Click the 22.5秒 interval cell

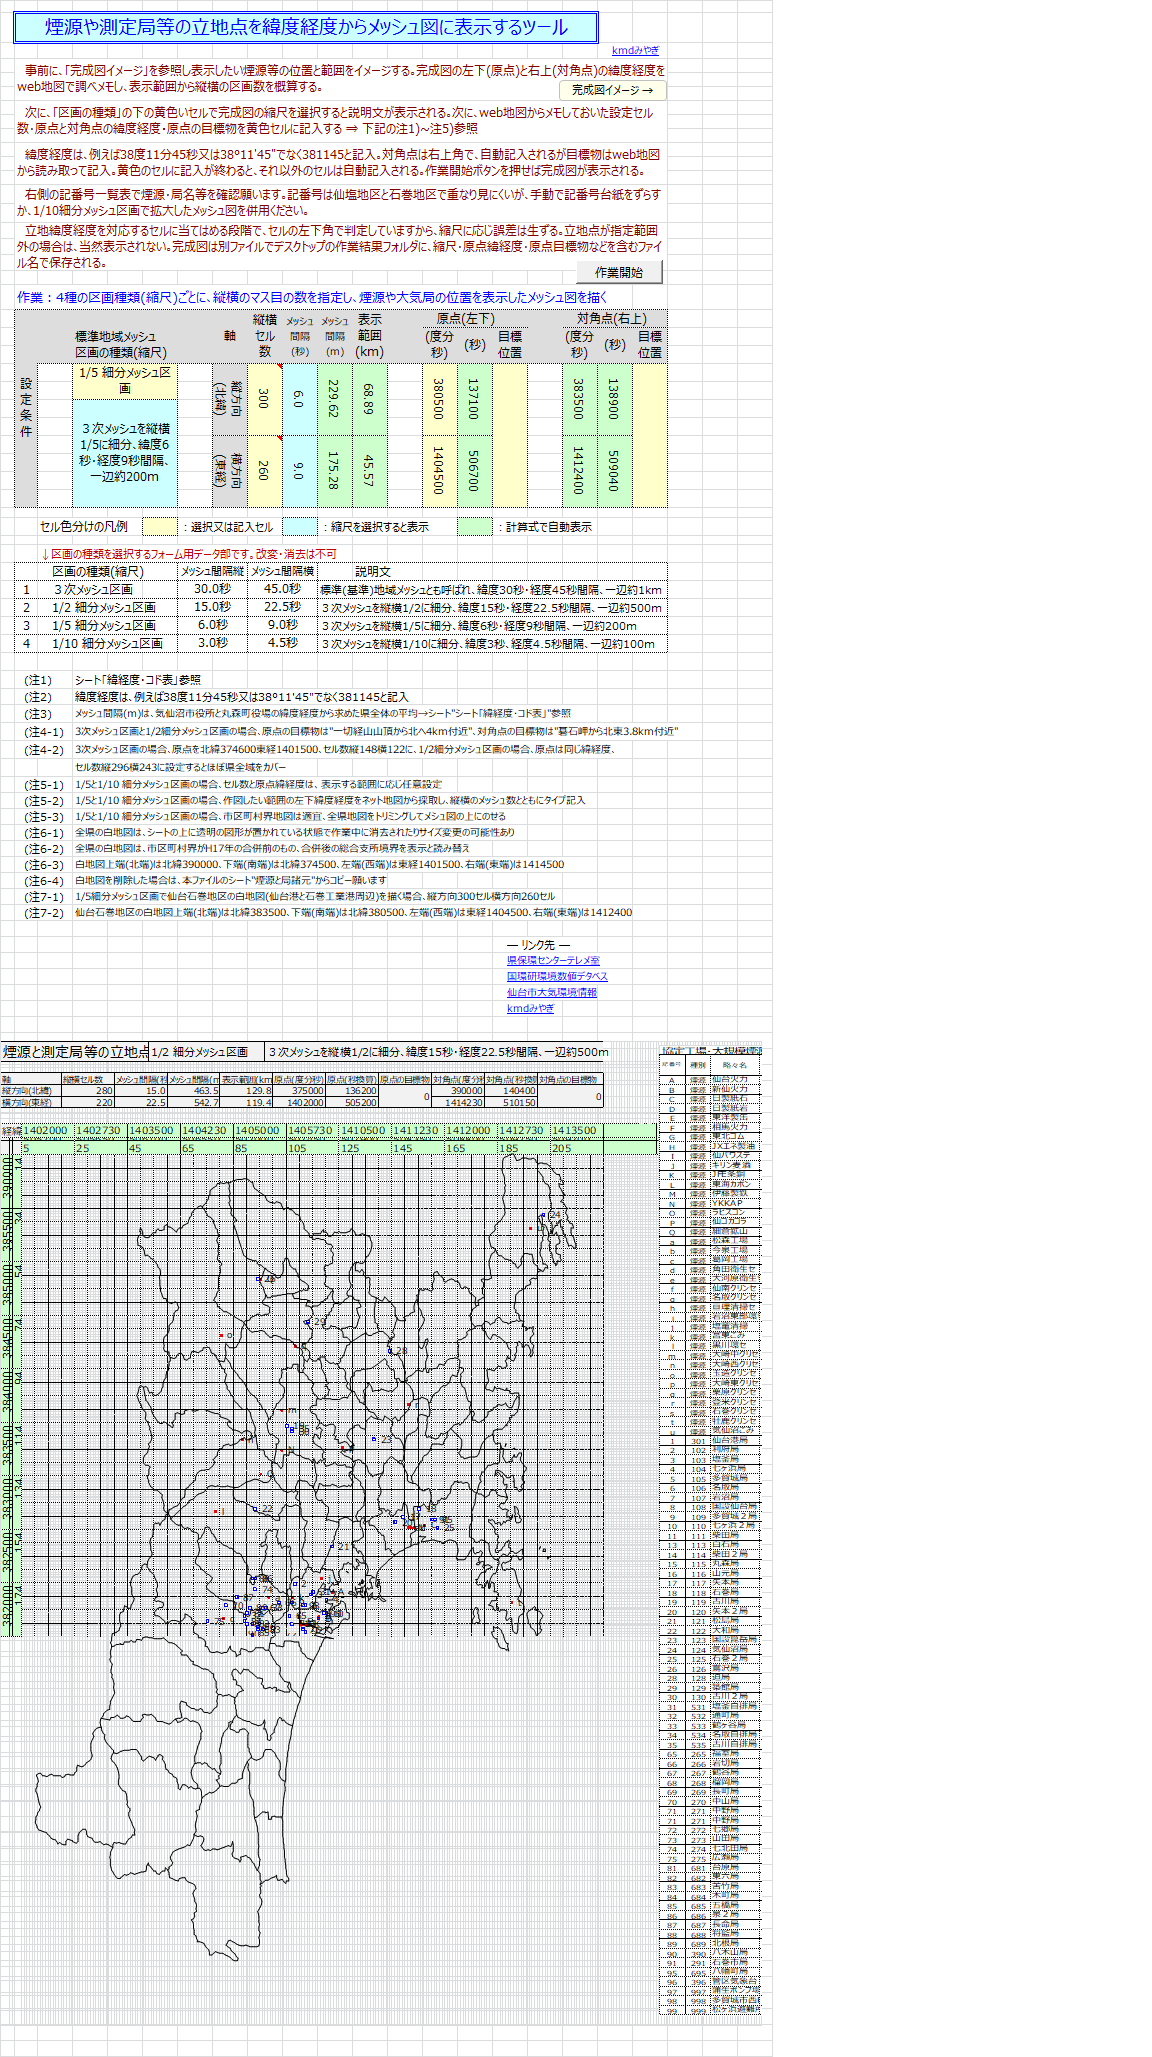pyautogui.click(x=282, y=608)
